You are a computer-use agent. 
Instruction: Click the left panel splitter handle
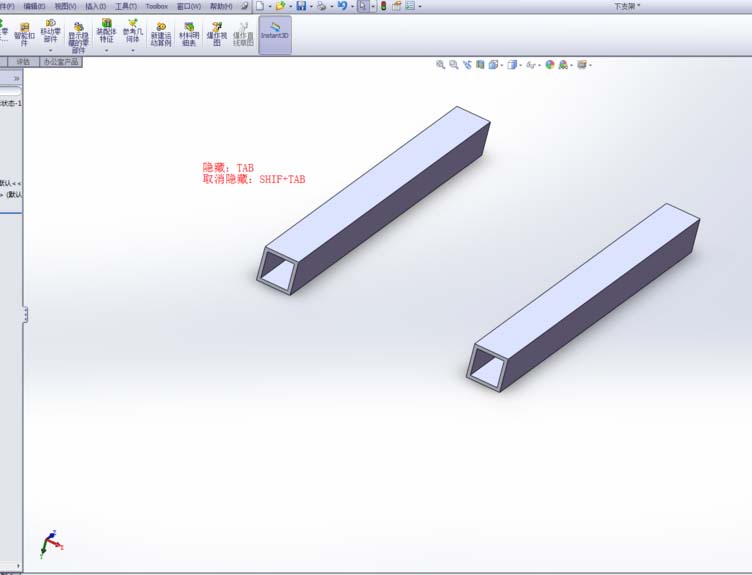point(25,315)
